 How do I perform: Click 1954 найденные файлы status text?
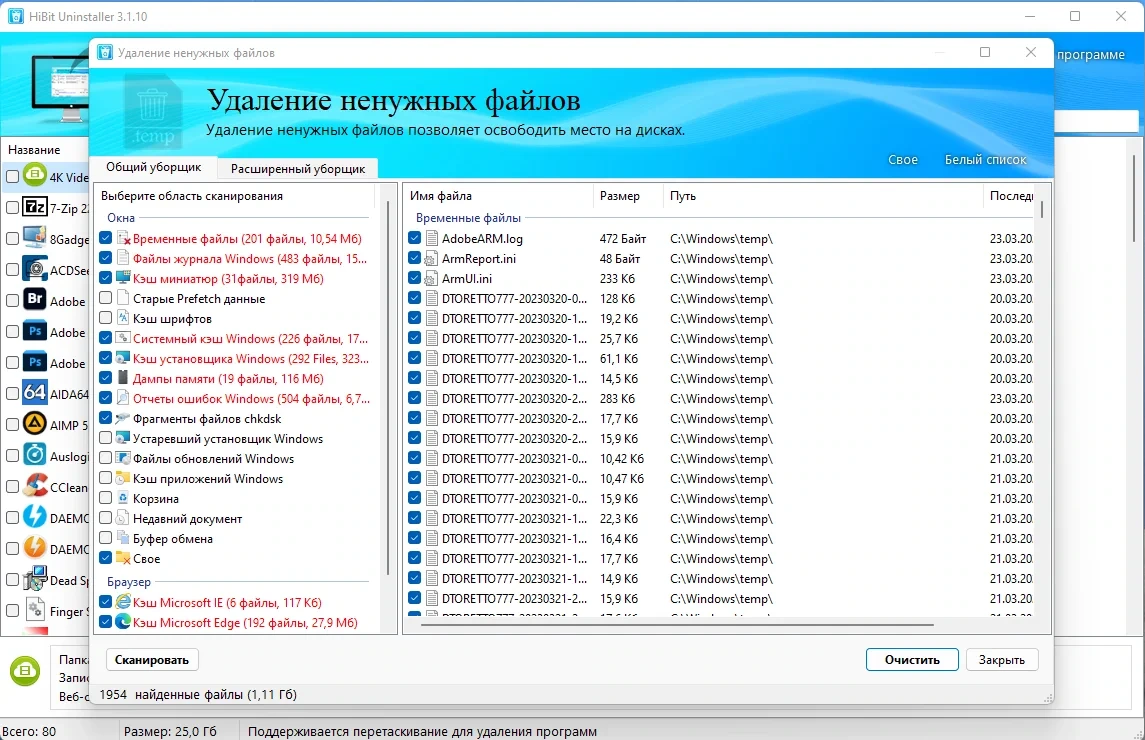tap(198, 694)
